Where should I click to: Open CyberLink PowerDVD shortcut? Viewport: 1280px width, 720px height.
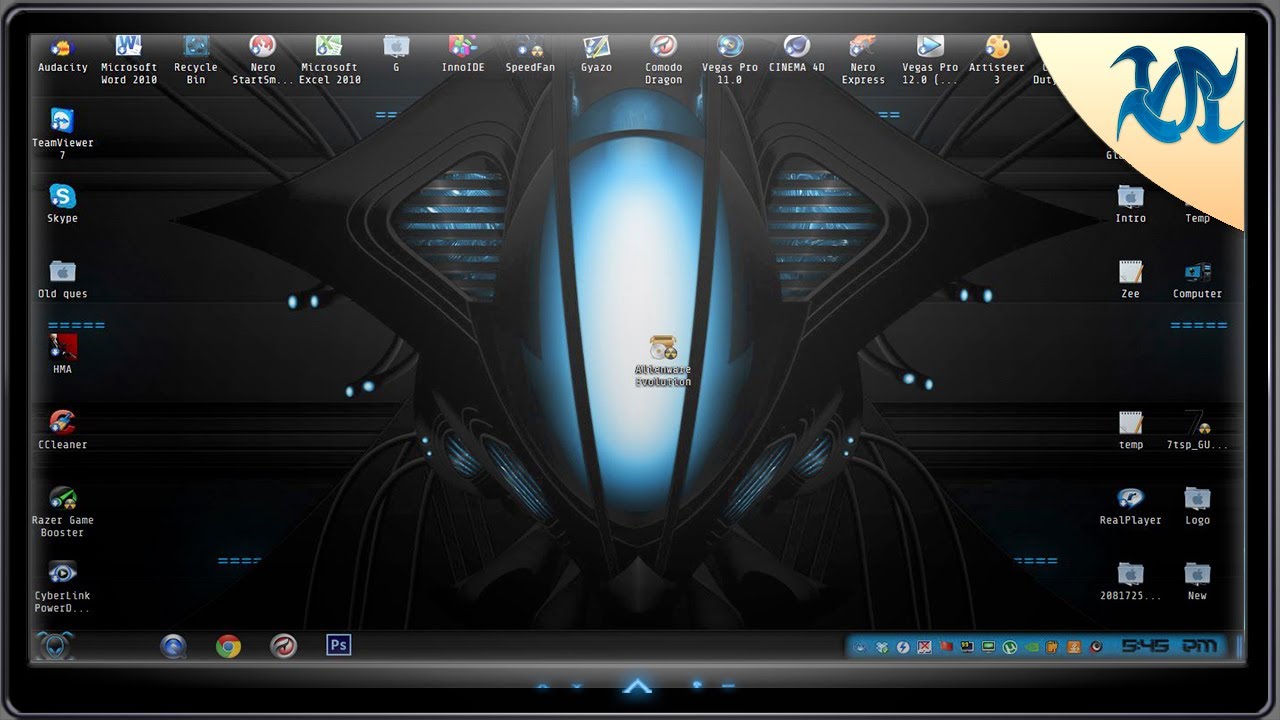pos(62,587)
